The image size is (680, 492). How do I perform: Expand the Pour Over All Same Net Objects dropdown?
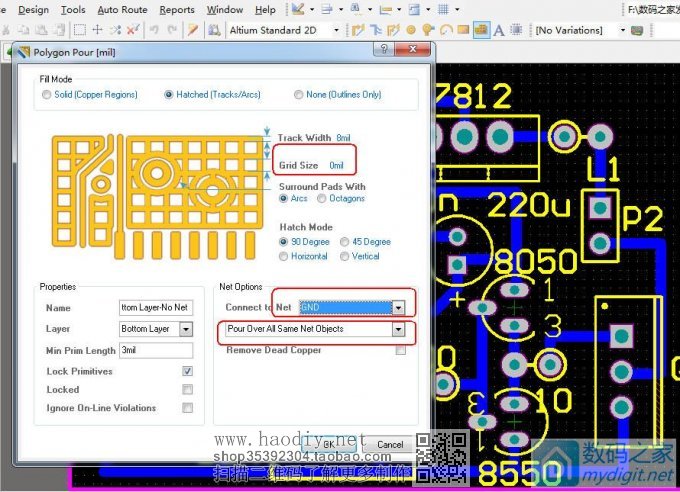(x=398, y=329)
